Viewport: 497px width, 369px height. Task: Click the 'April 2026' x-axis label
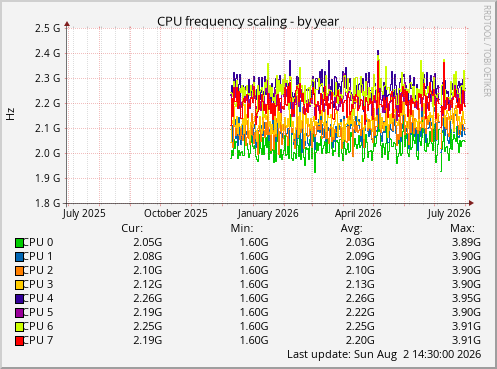coord(358,214)
